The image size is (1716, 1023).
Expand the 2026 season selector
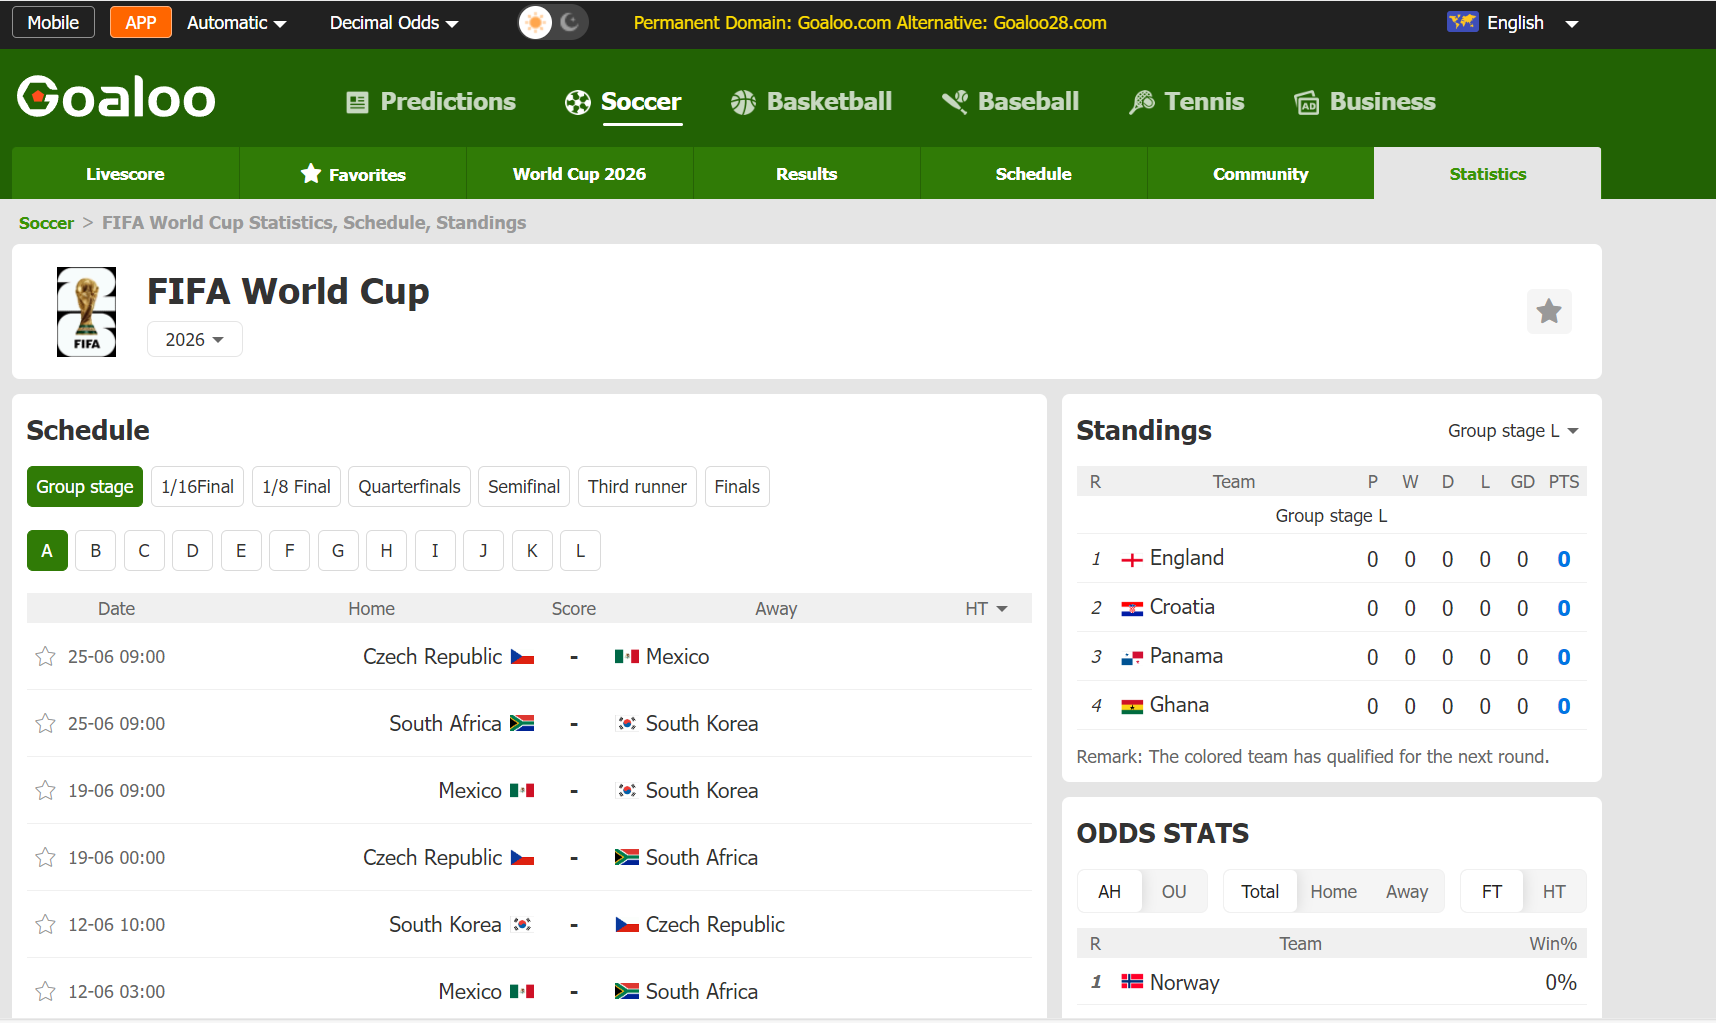(x=194, y=339)
